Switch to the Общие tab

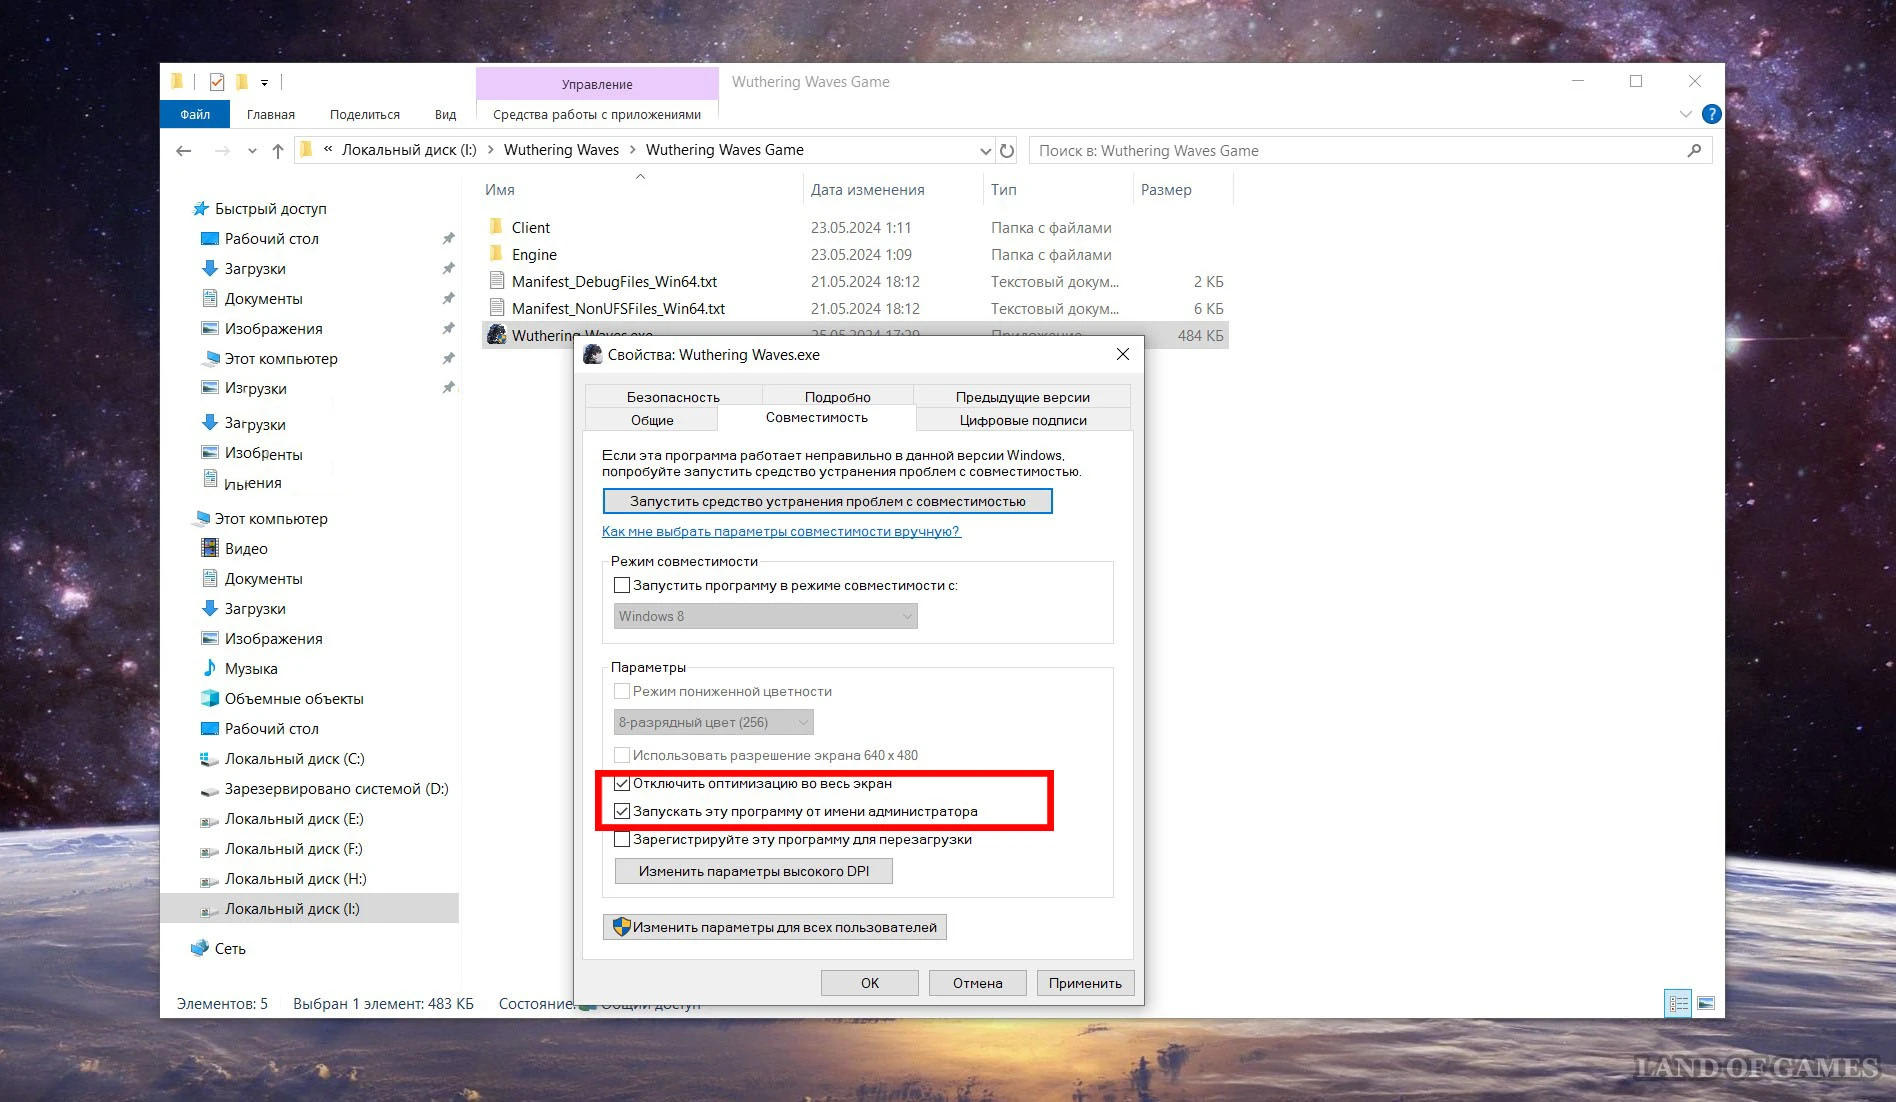point(652,420)
